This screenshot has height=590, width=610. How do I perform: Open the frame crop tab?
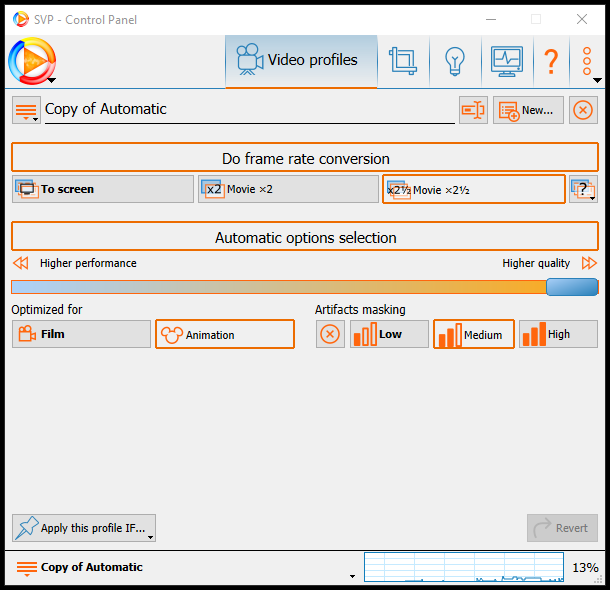click(403, 61)
